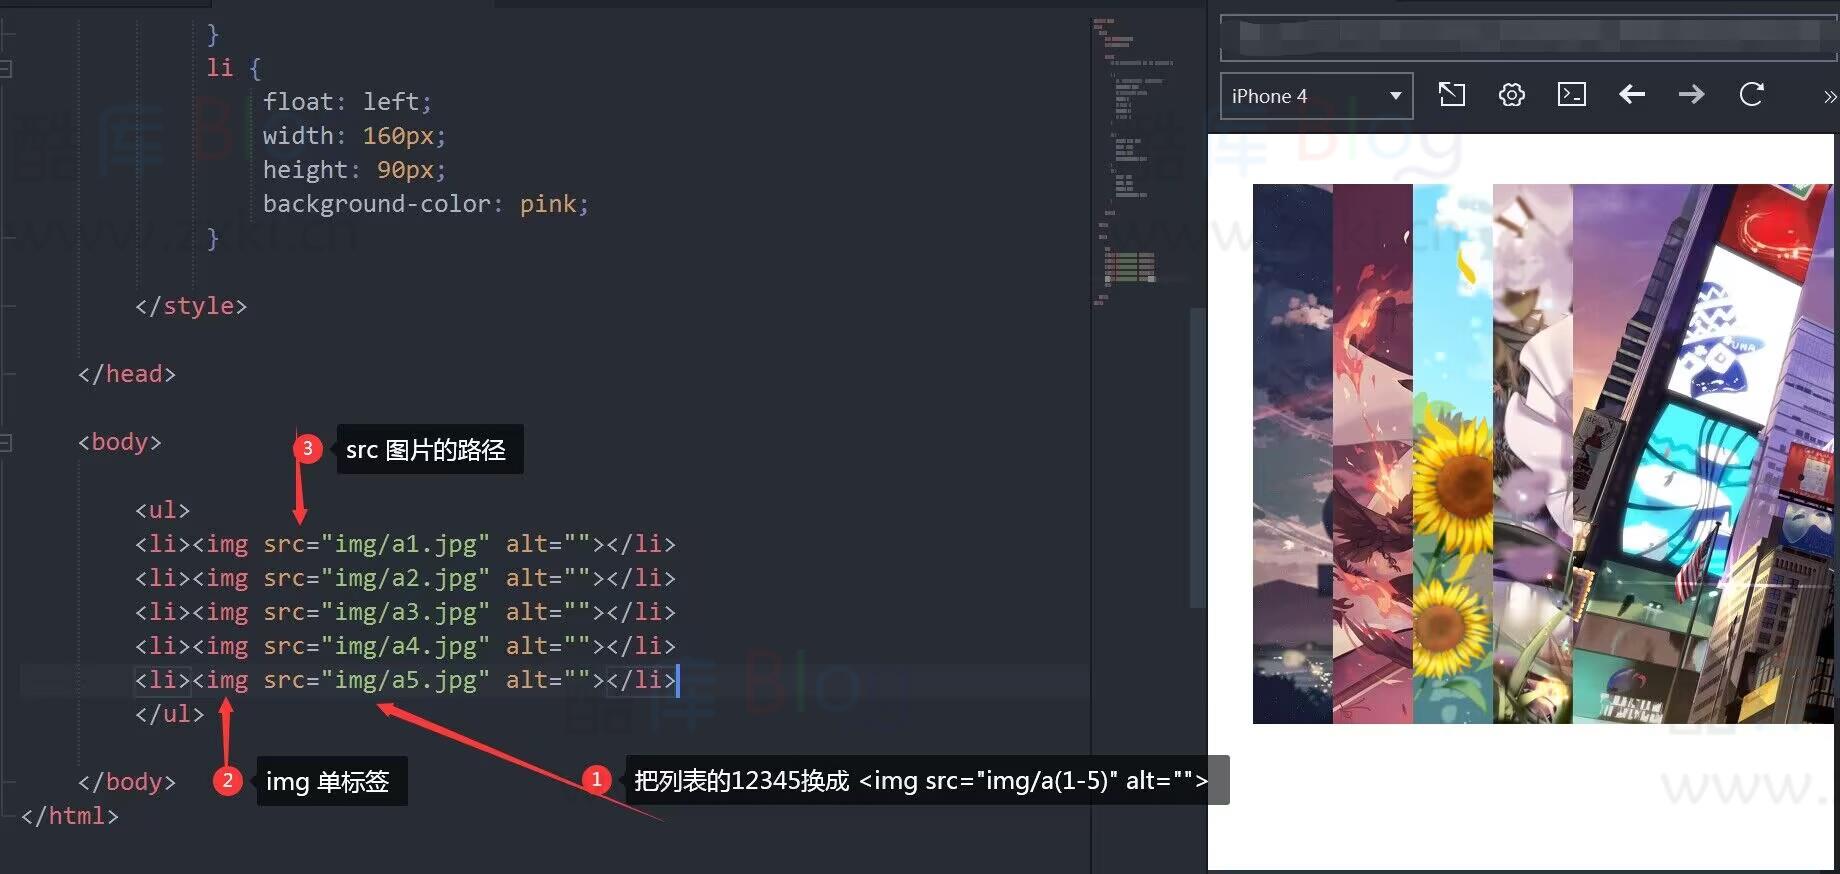Click the "li" selector in the CSS
The height and width of the screenshot is (874, 1840).
[220, 68]
